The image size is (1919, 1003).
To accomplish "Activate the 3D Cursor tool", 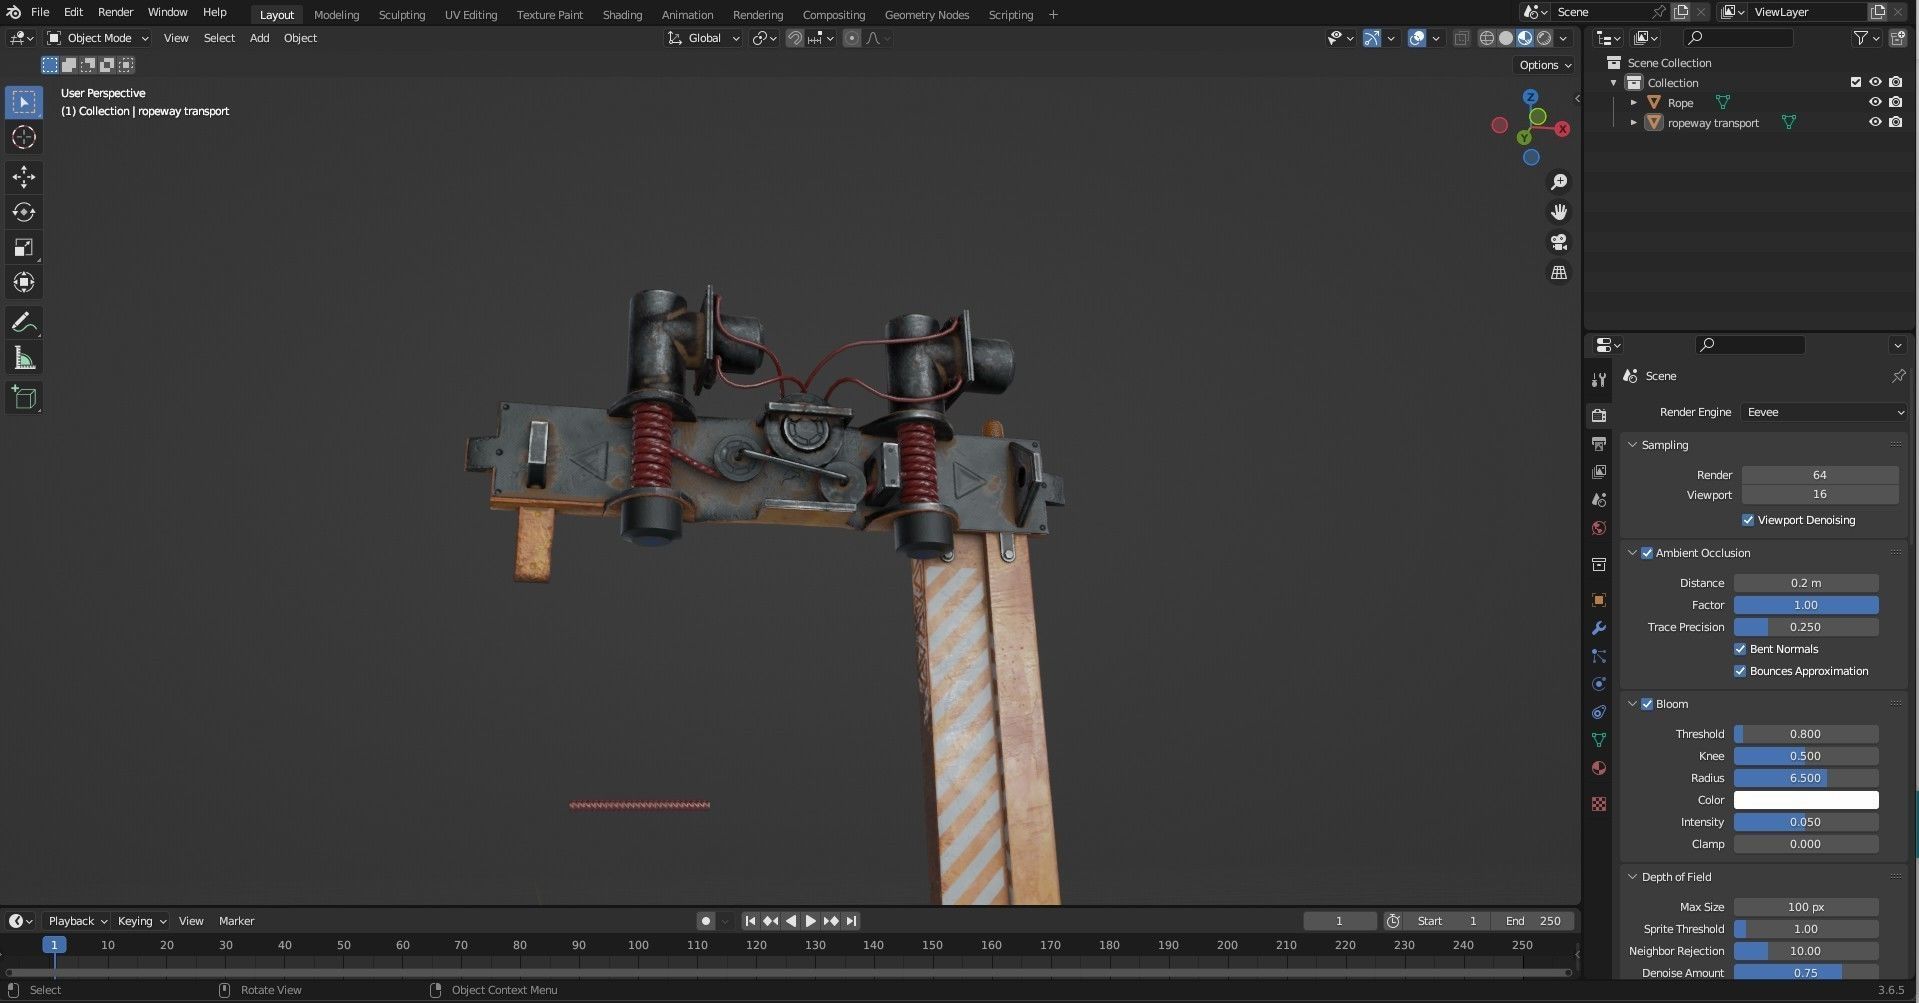I will point(24,137).
